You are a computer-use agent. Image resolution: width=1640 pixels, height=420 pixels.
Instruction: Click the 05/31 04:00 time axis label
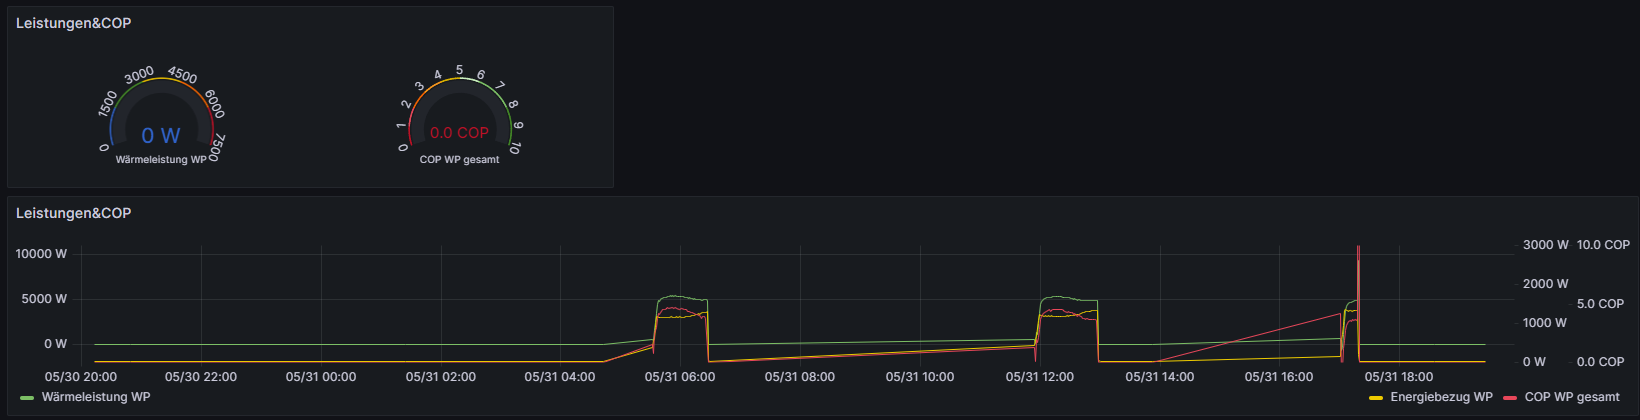(560, 377)
